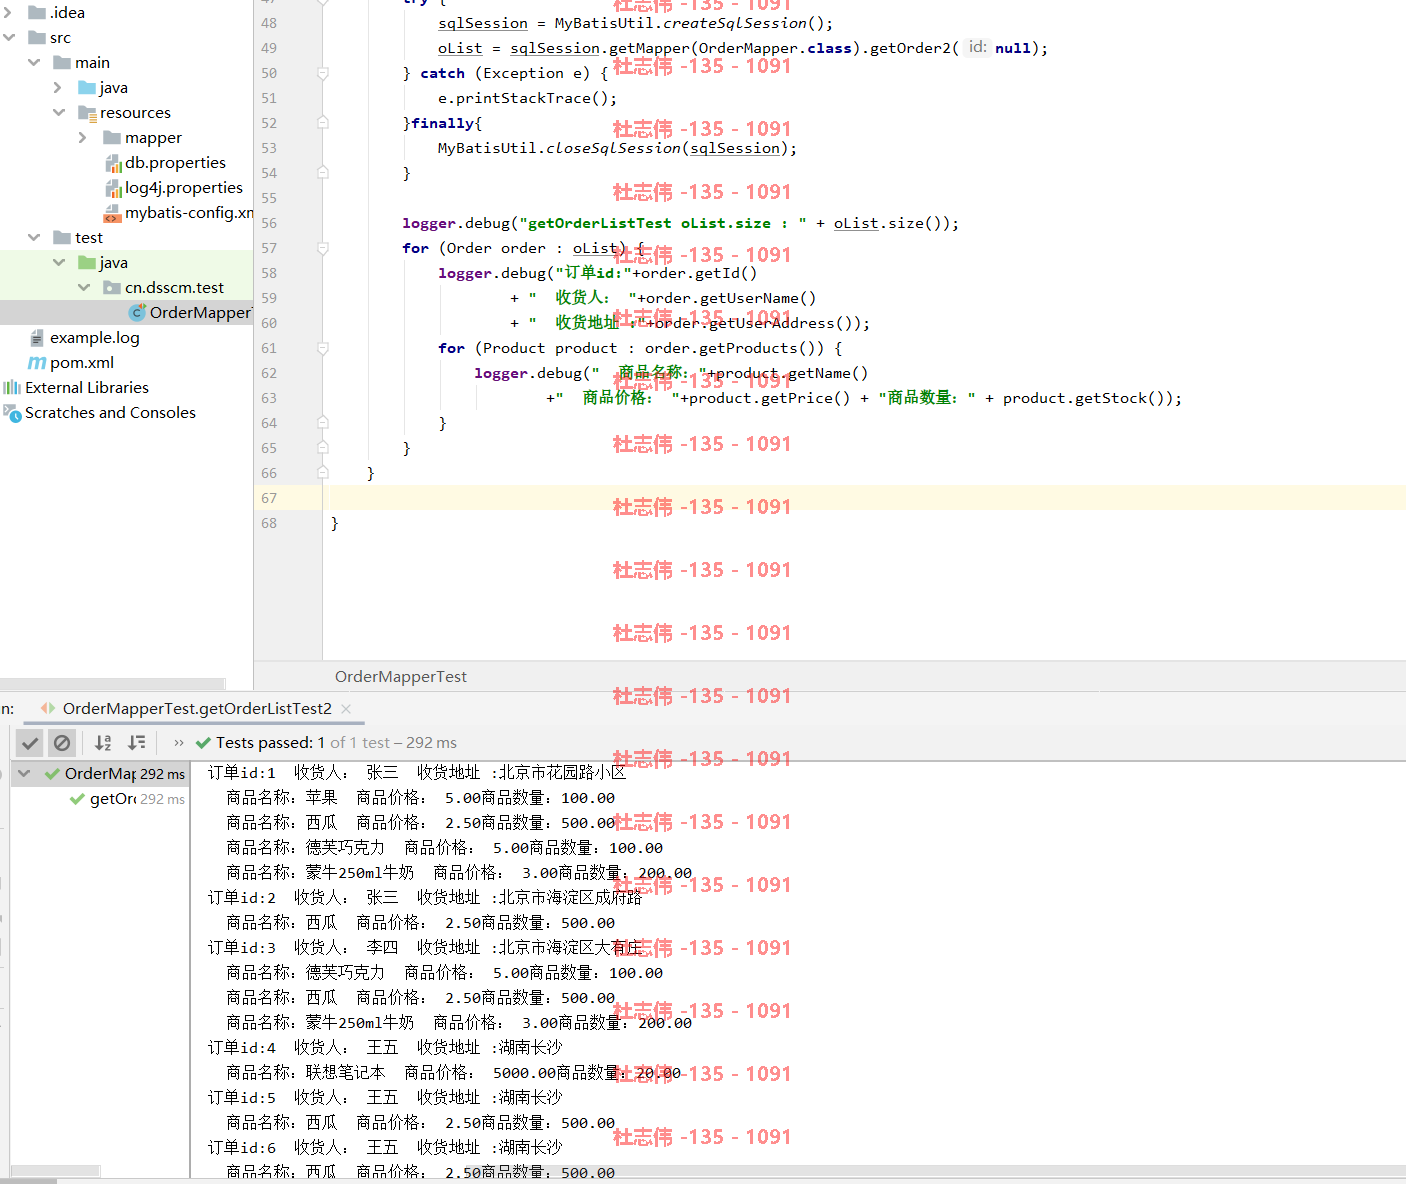Click the 'closeSqlSession' method call in editor
Viewport: 1406px width, 1184px height.
[x=613, y=148]
